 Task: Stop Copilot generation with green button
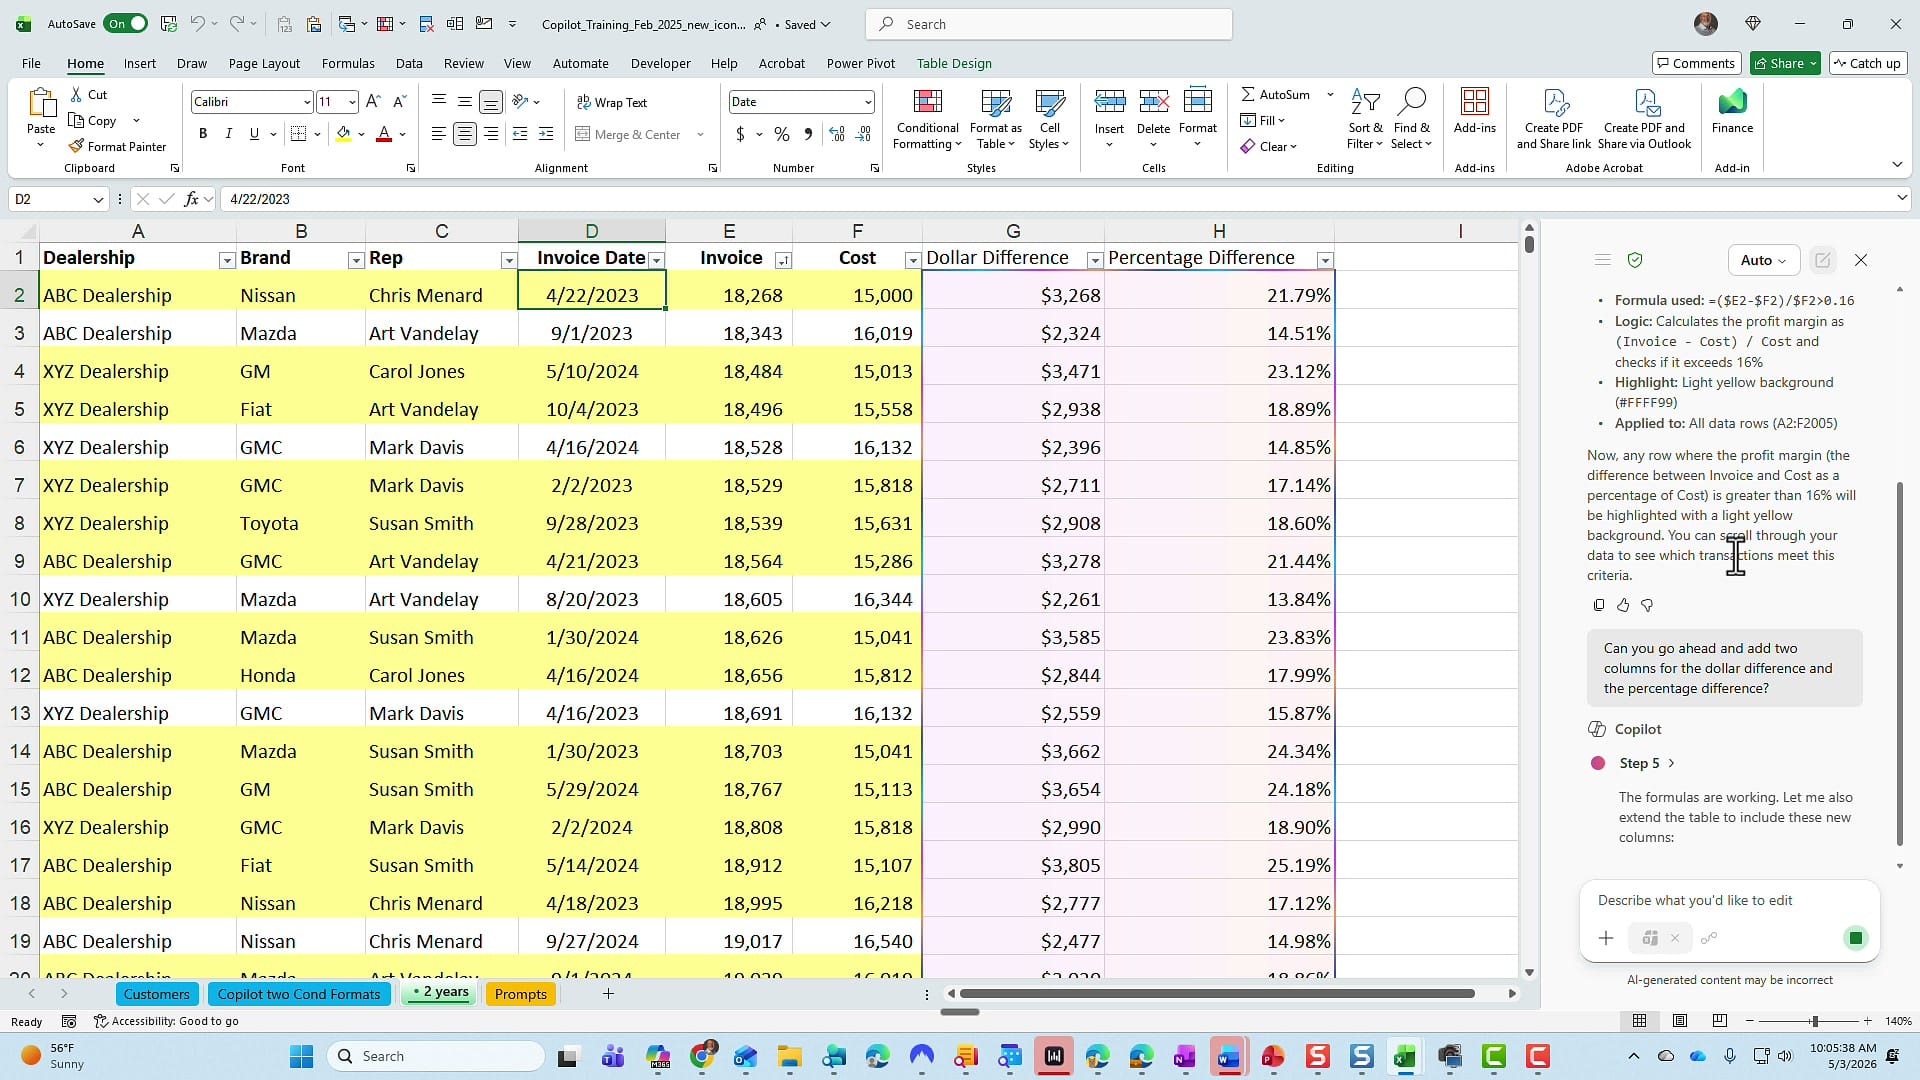pos(1856,938)
